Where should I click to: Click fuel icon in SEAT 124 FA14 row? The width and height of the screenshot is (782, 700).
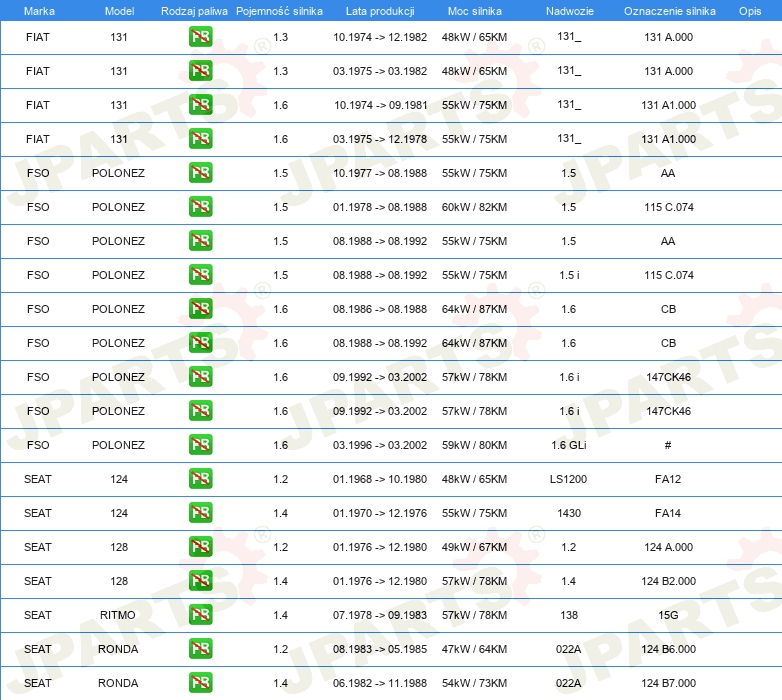click(x=200, y=513)
